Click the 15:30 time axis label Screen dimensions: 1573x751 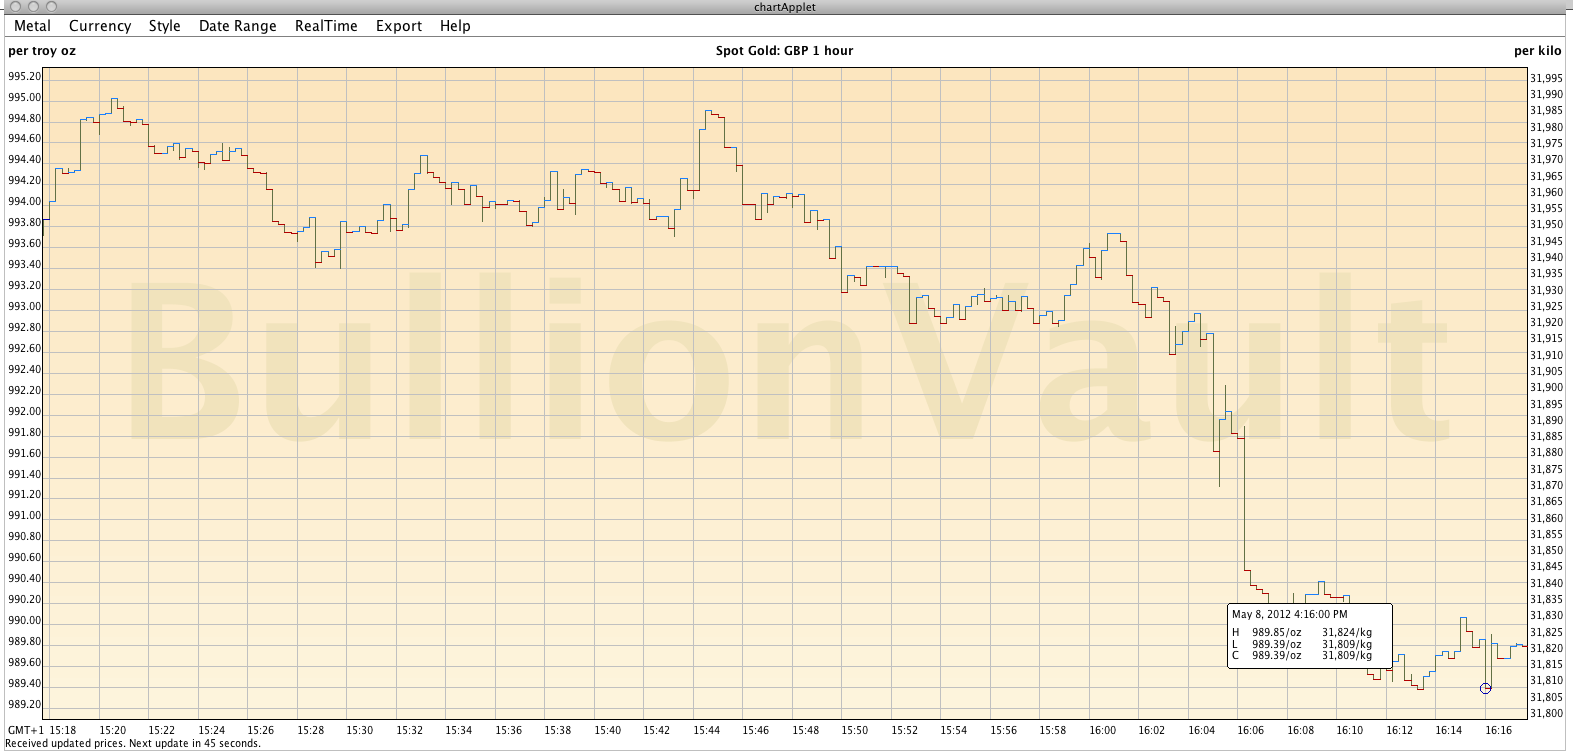click(360, 731)
